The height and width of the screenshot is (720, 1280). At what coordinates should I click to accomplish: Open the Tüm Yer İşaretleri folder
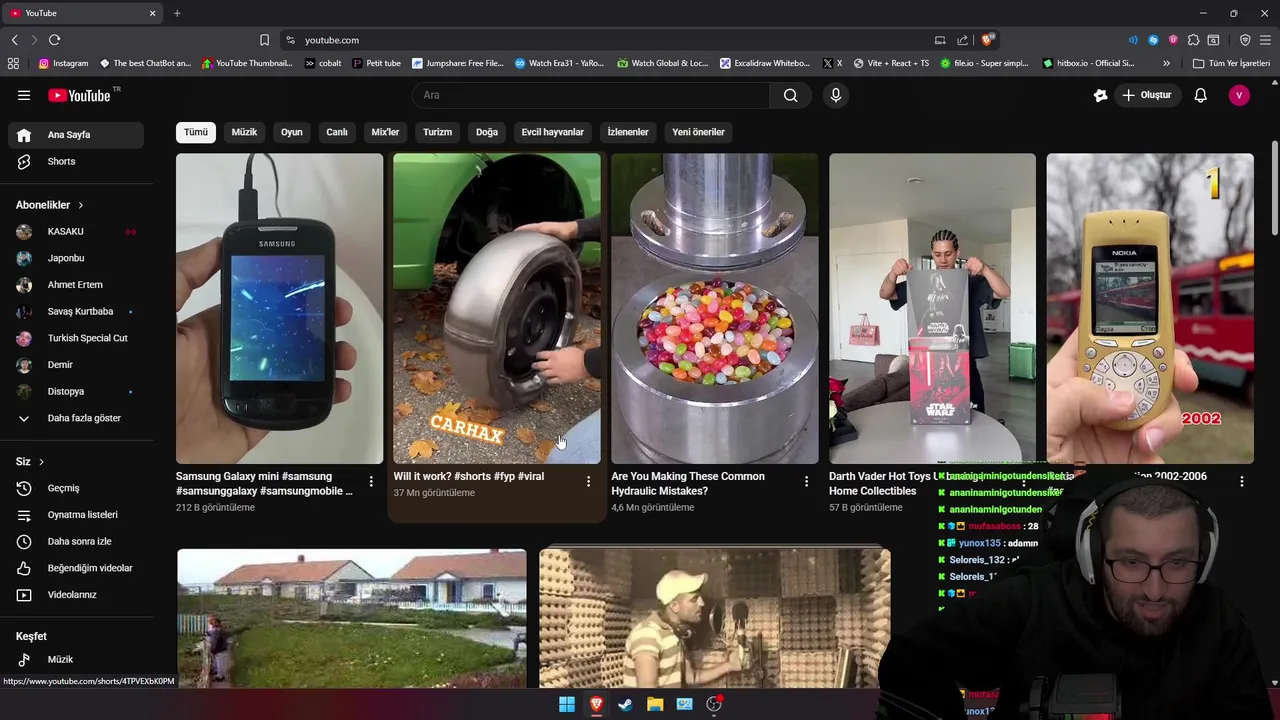pos(1231,63)
